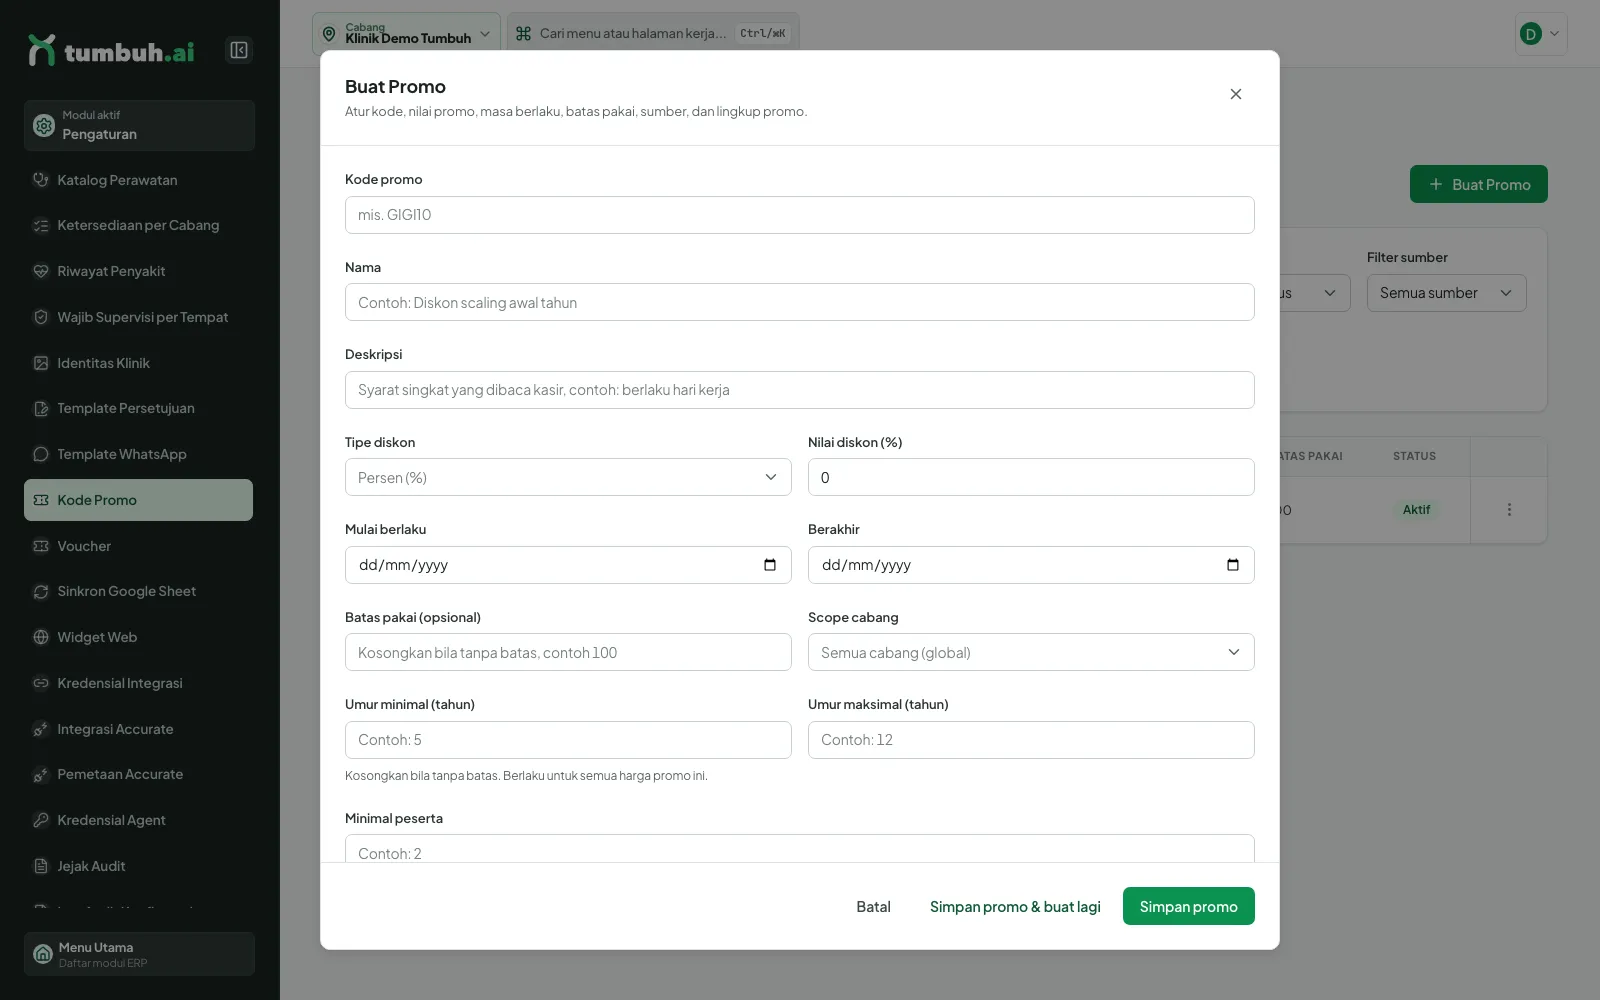Click Simpan promo & buat lagi
The height and width of the screenshot is (1000, 1600).
pos(1015,906)
